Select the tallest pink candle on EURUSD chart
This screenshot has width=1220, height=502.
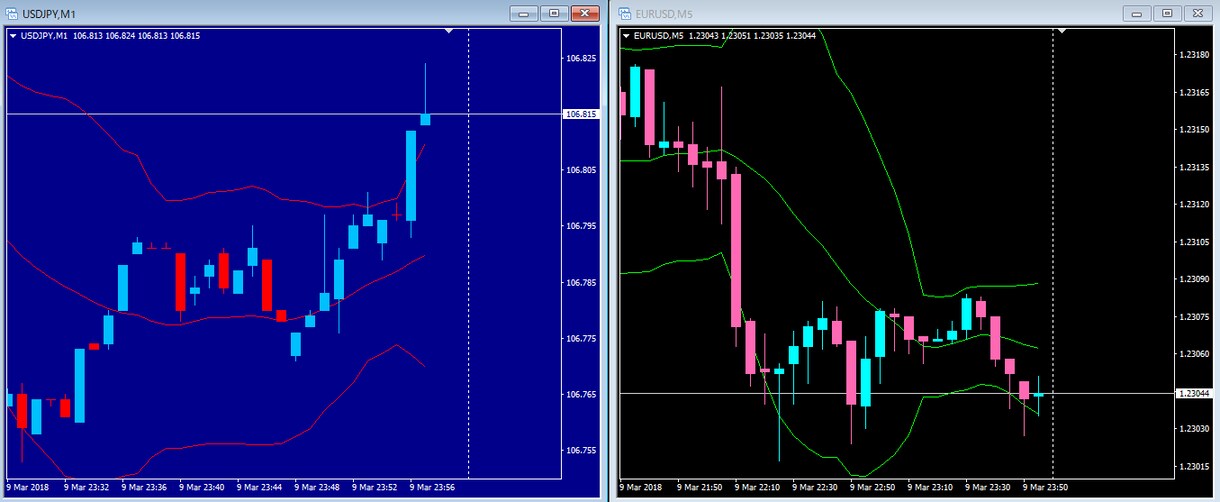point(737,250)
